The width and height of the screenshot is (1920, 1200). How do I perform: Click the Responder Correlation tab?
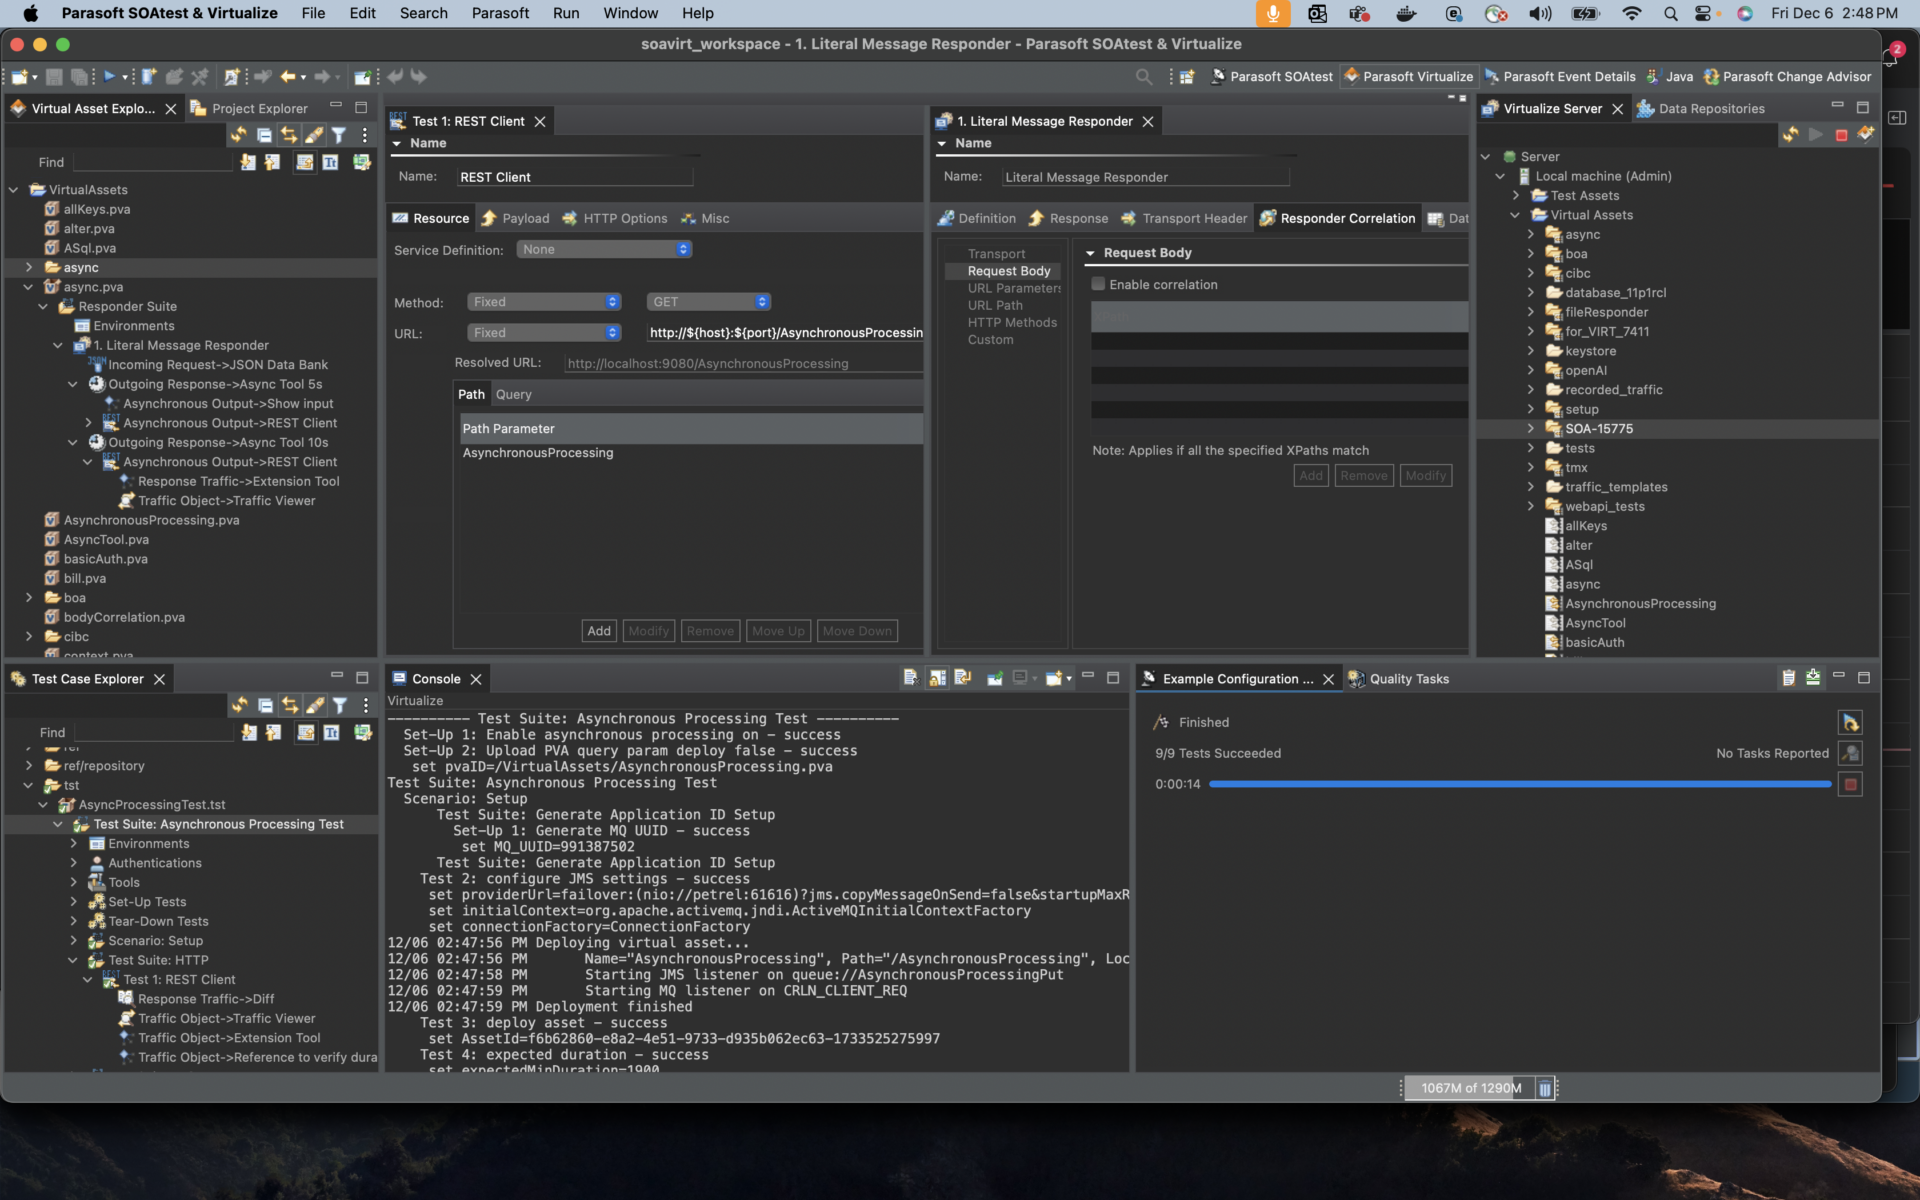coord(1337,217)
